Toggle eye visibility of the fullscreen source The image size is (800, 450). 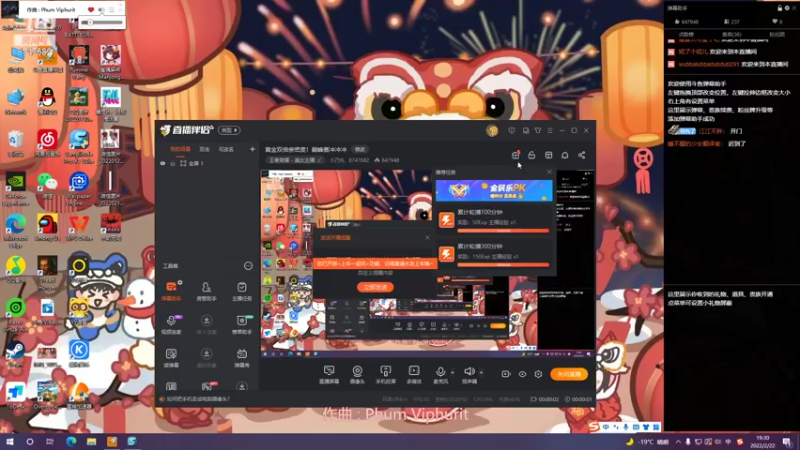[163, 163]
